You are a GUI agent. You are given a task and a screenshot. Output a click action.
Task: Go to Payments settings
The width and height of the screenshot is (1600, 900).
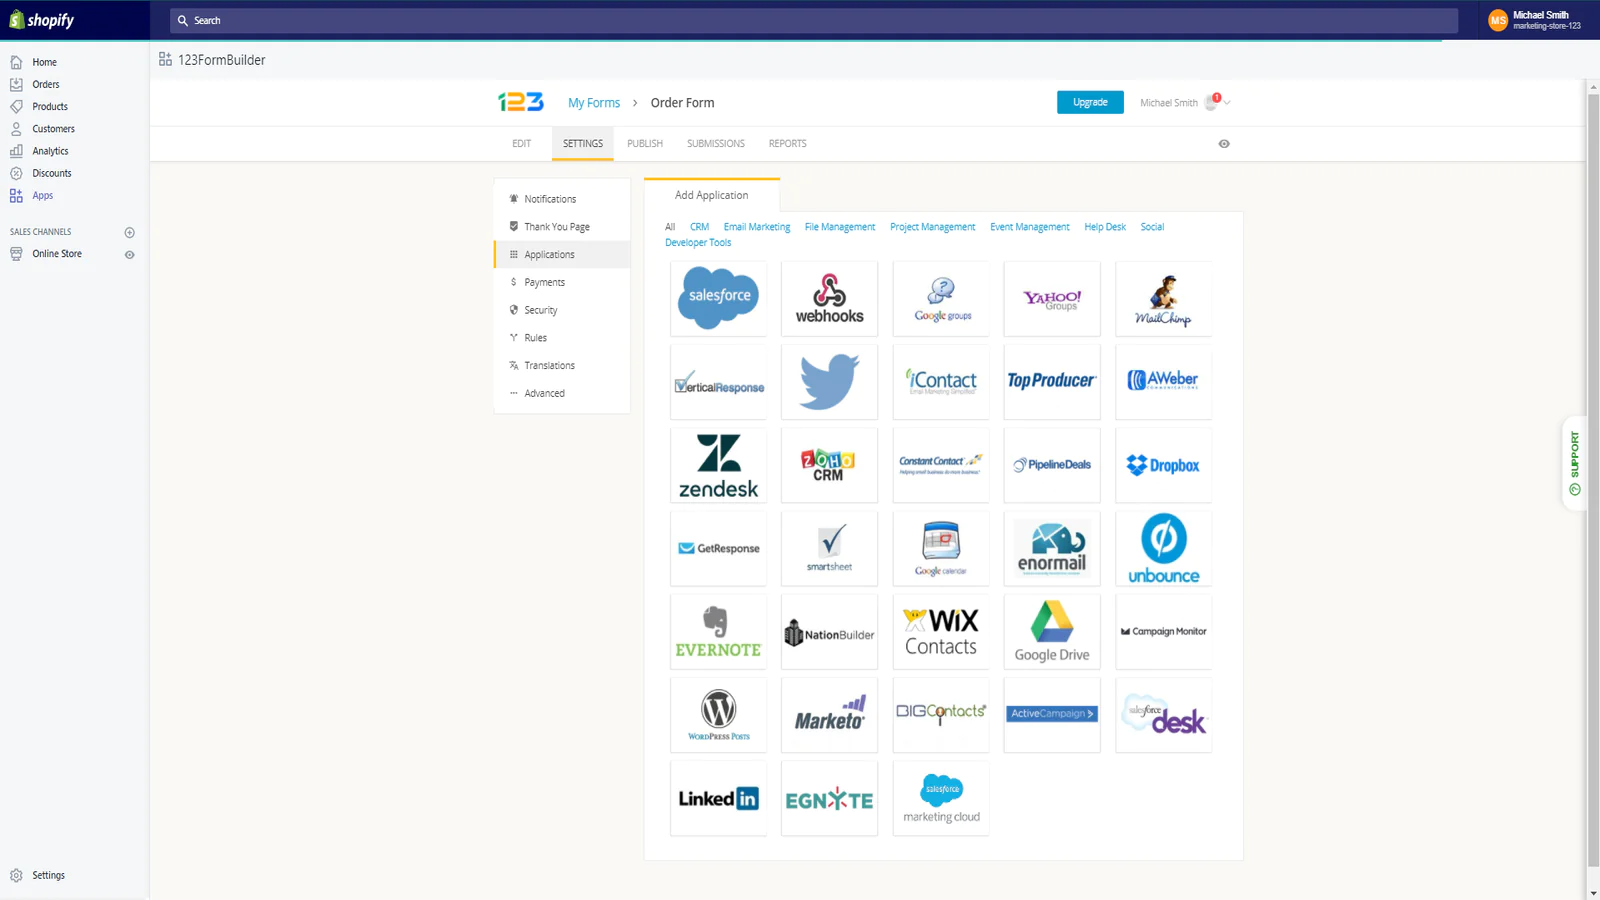click(x=562, y=282)
